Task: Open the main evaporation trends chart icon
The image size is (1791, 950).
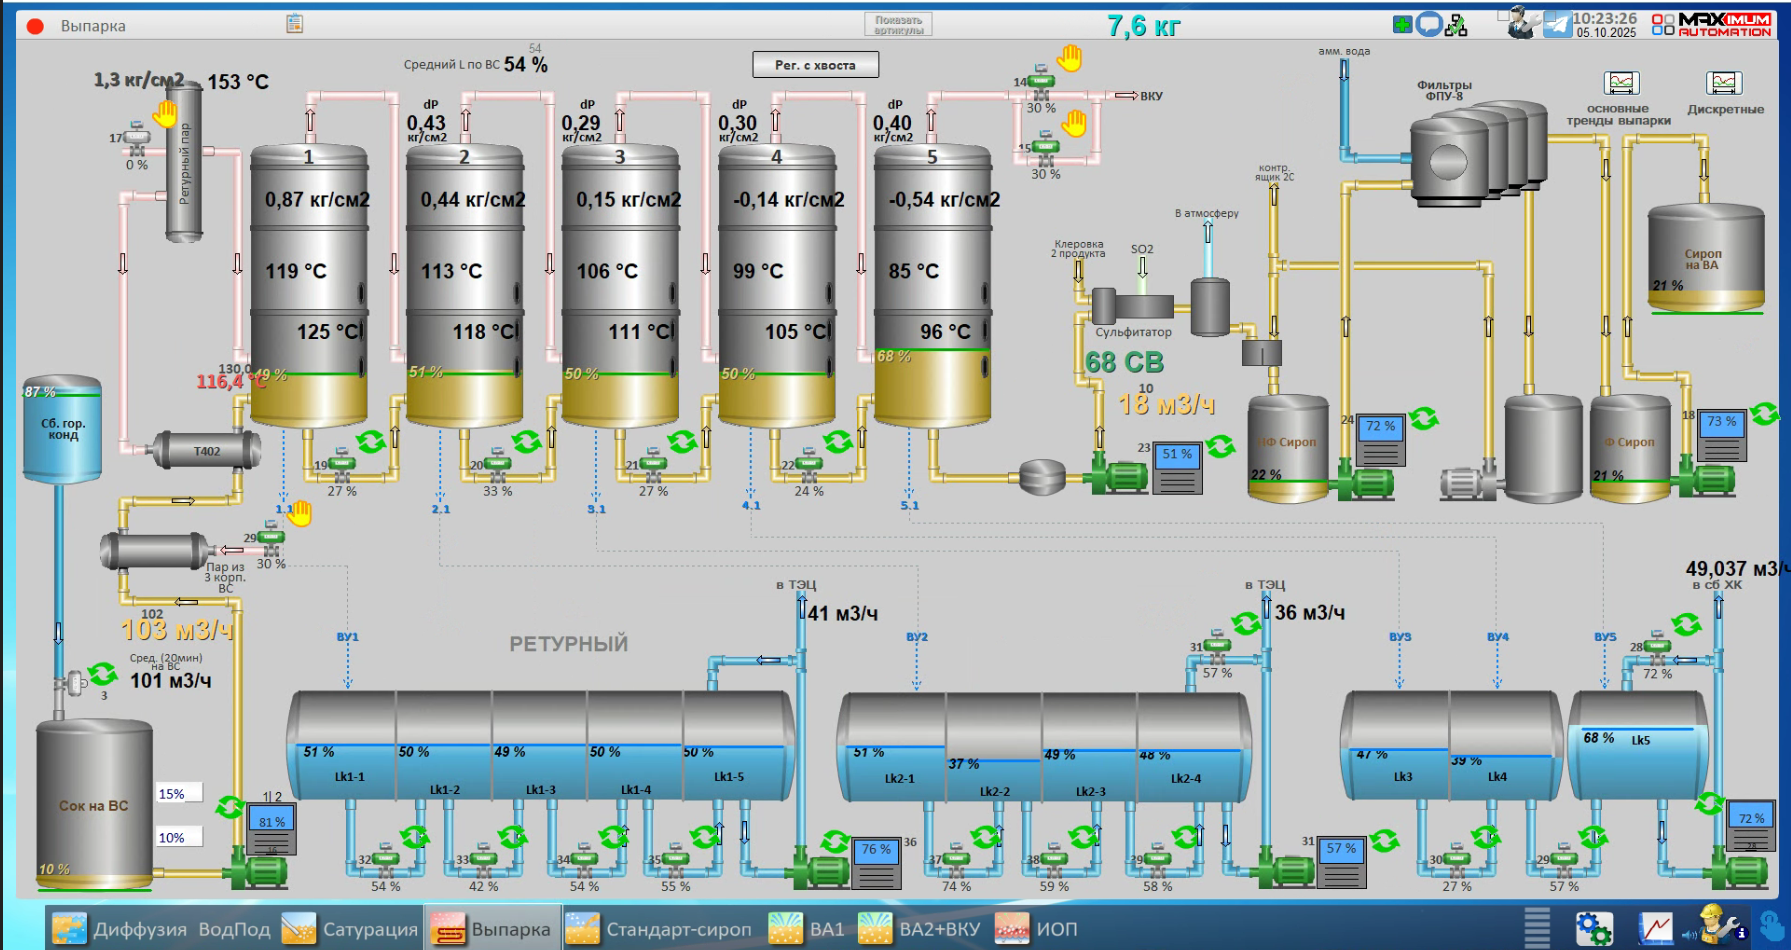Action: click(1621, 83)
